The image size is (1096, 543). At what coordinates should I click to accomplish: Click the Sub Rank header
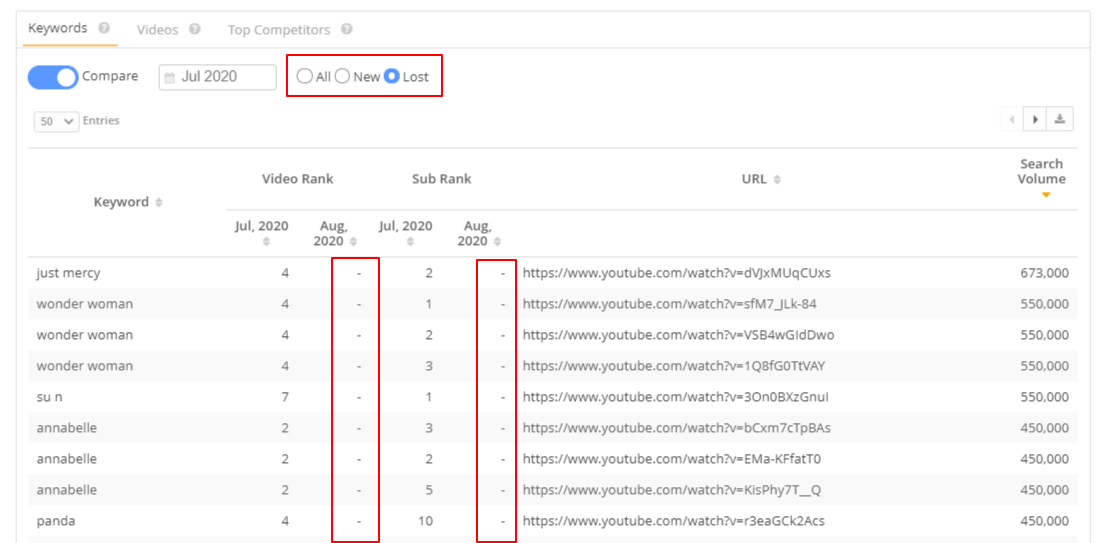click(442, 179)
